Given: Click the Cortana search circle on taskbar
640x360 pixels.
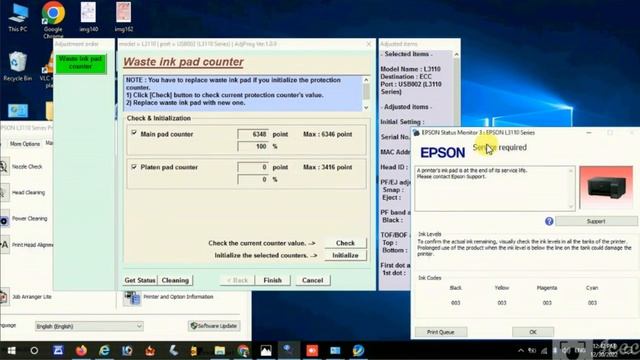Looking at the screenshot, I should (34, 351).
